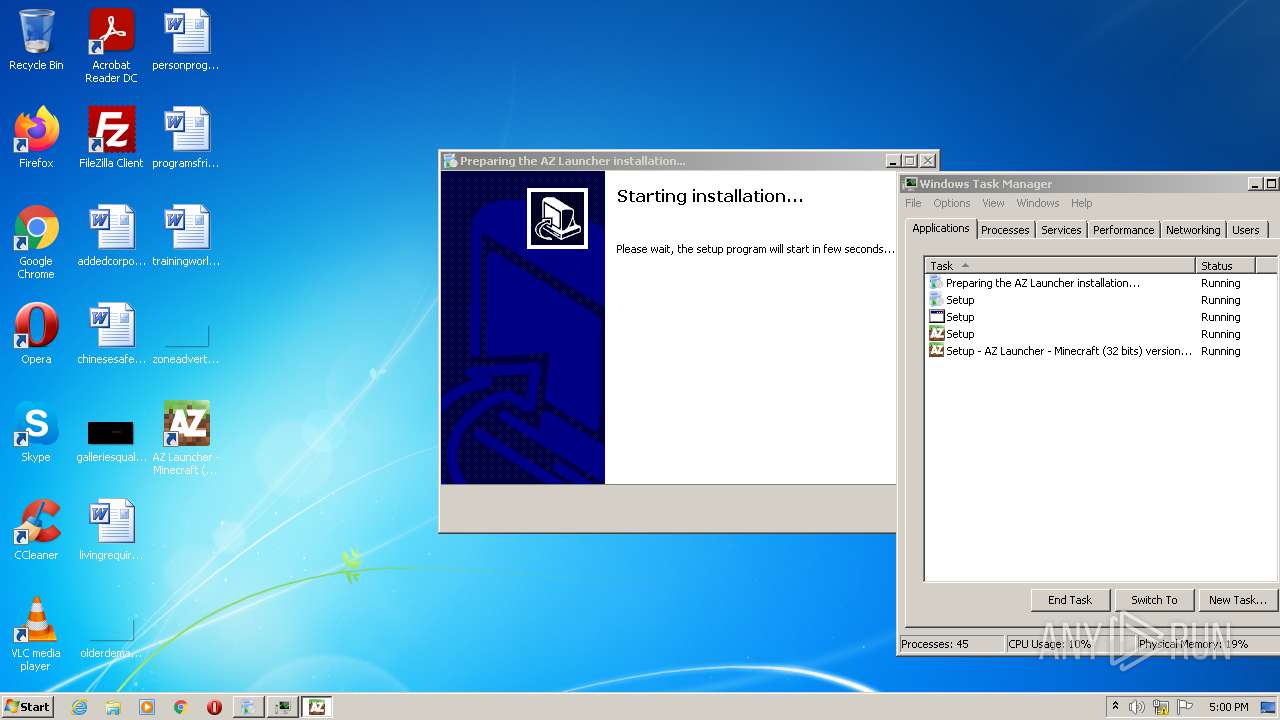Click Switch To button
The width and height of the screenshot is (1280, 720).
pos(1154,600)
